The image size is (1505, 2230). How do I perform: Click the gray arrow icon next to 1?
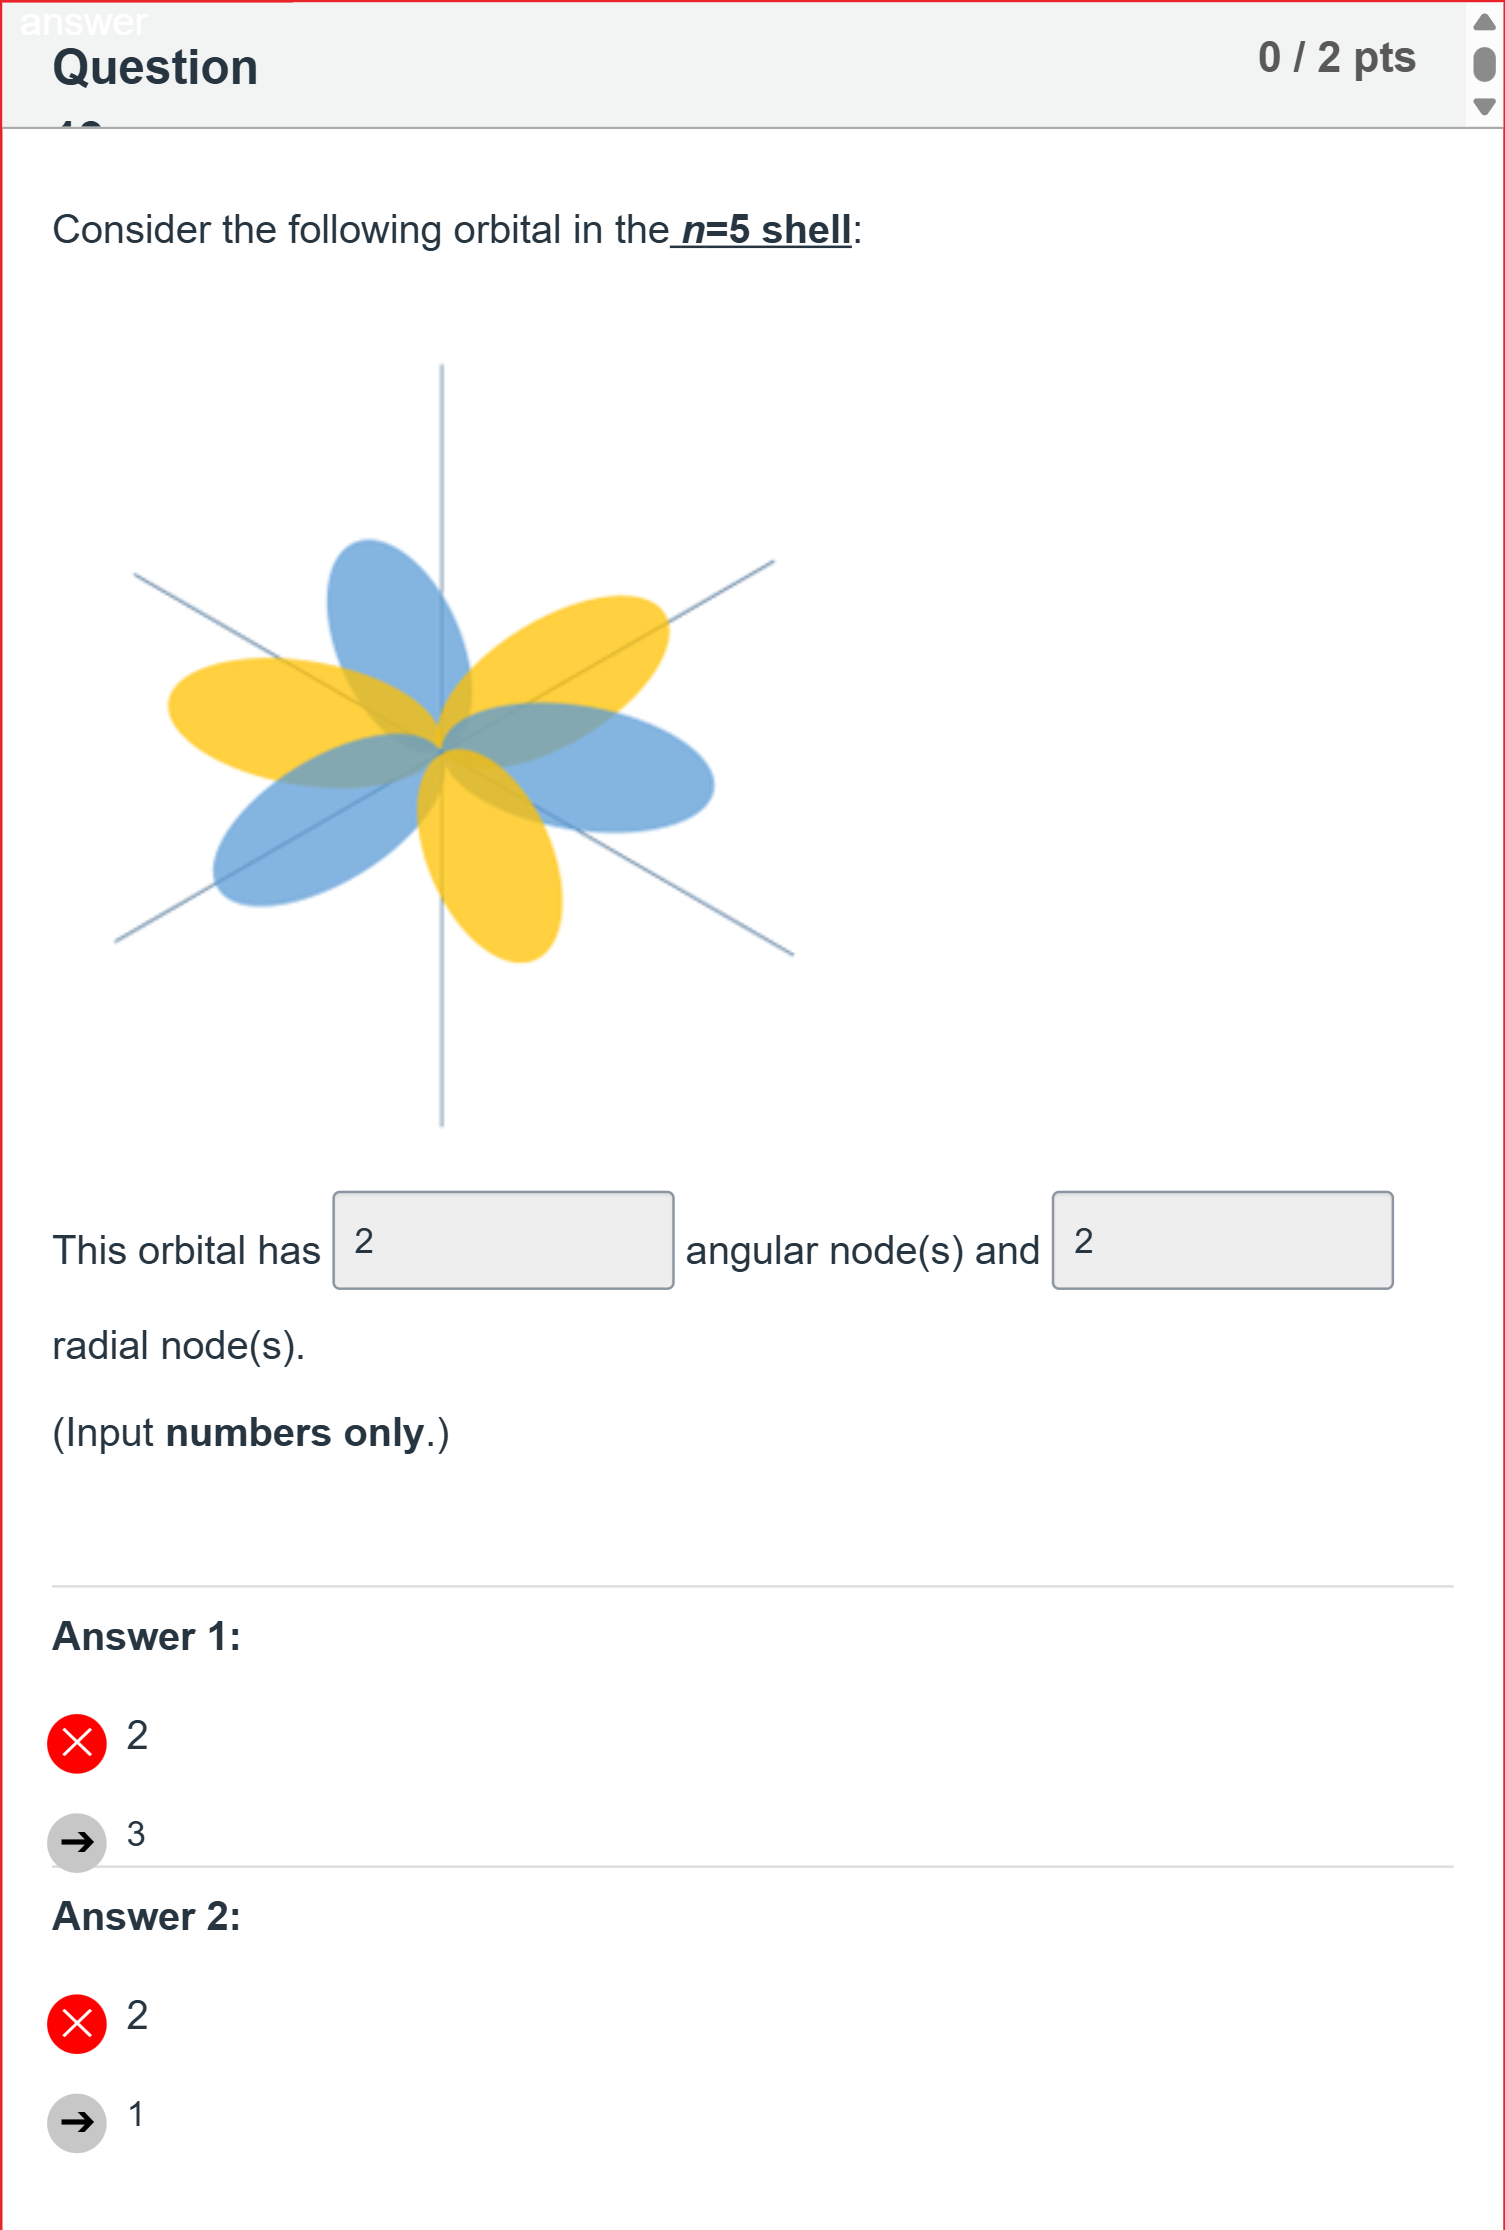coord(77,2121)
